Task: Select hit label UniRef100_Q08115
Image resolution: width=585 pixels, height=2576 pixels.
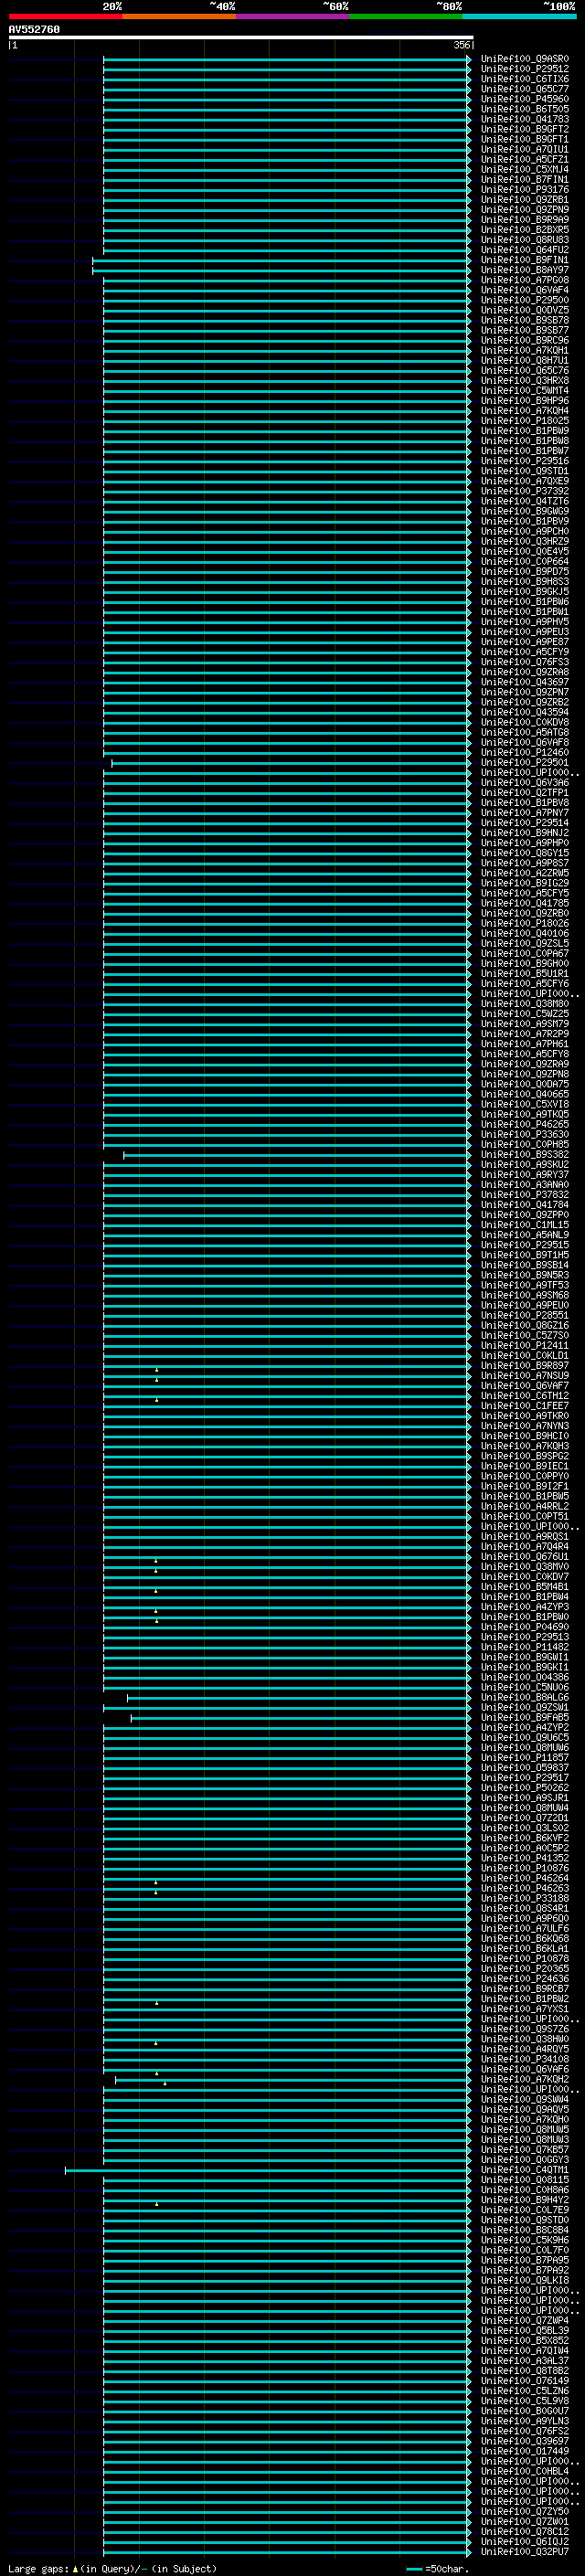Action: tap(525, 2179)
